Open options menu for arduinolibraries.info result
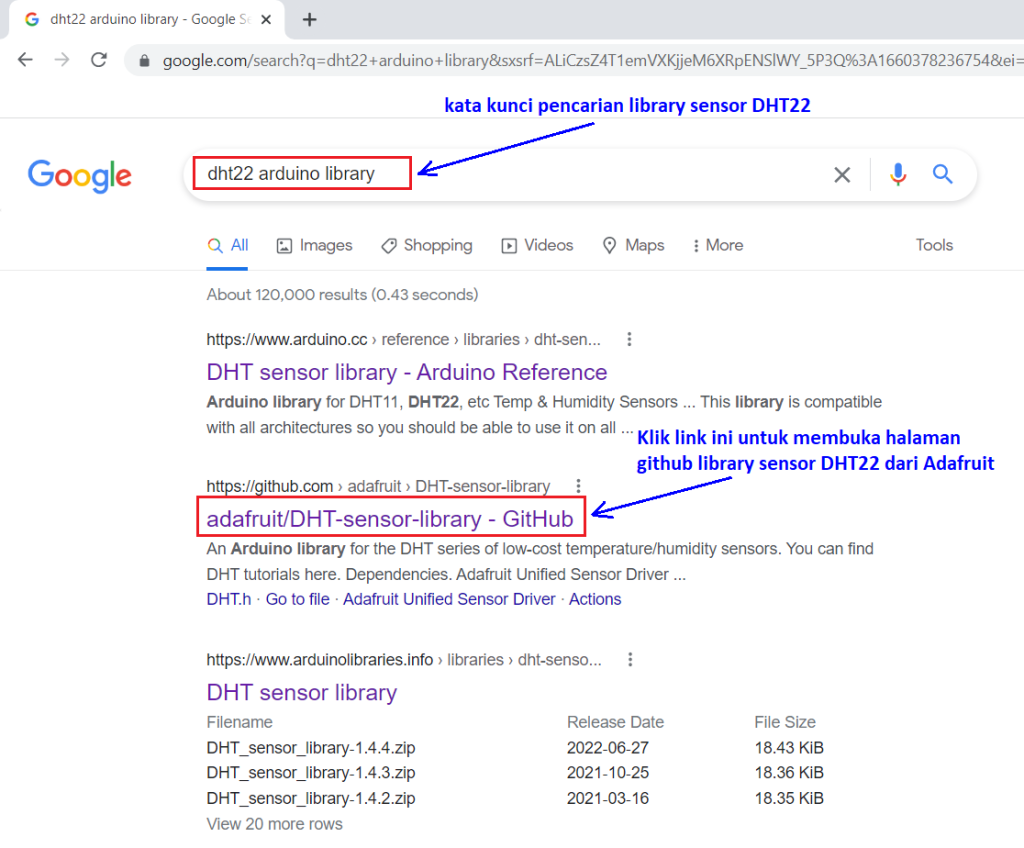 pos(630,660)
